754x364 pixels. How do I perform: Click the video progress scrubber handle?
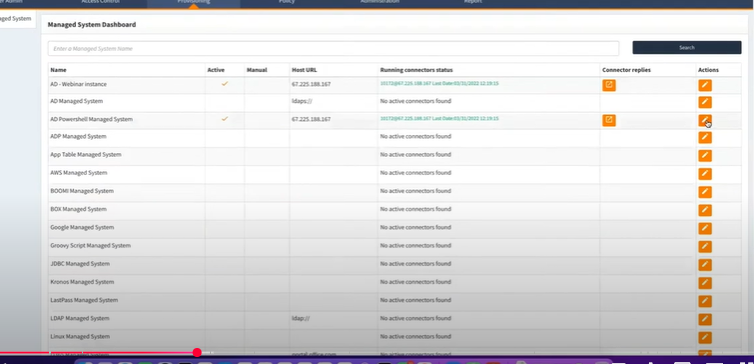[x=197, y=353]
